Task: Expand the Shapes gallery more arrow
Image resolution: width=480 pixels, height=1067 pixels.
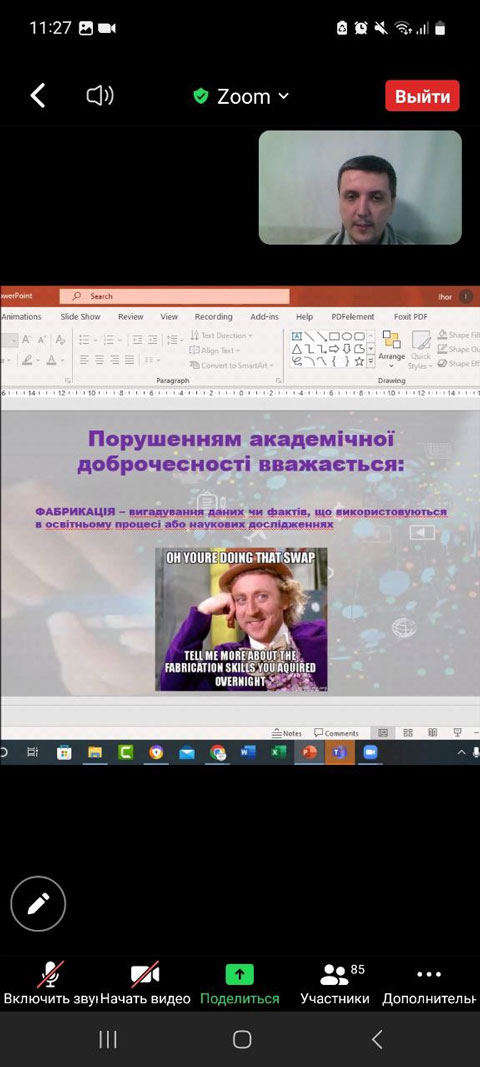Action: (371, 361)
